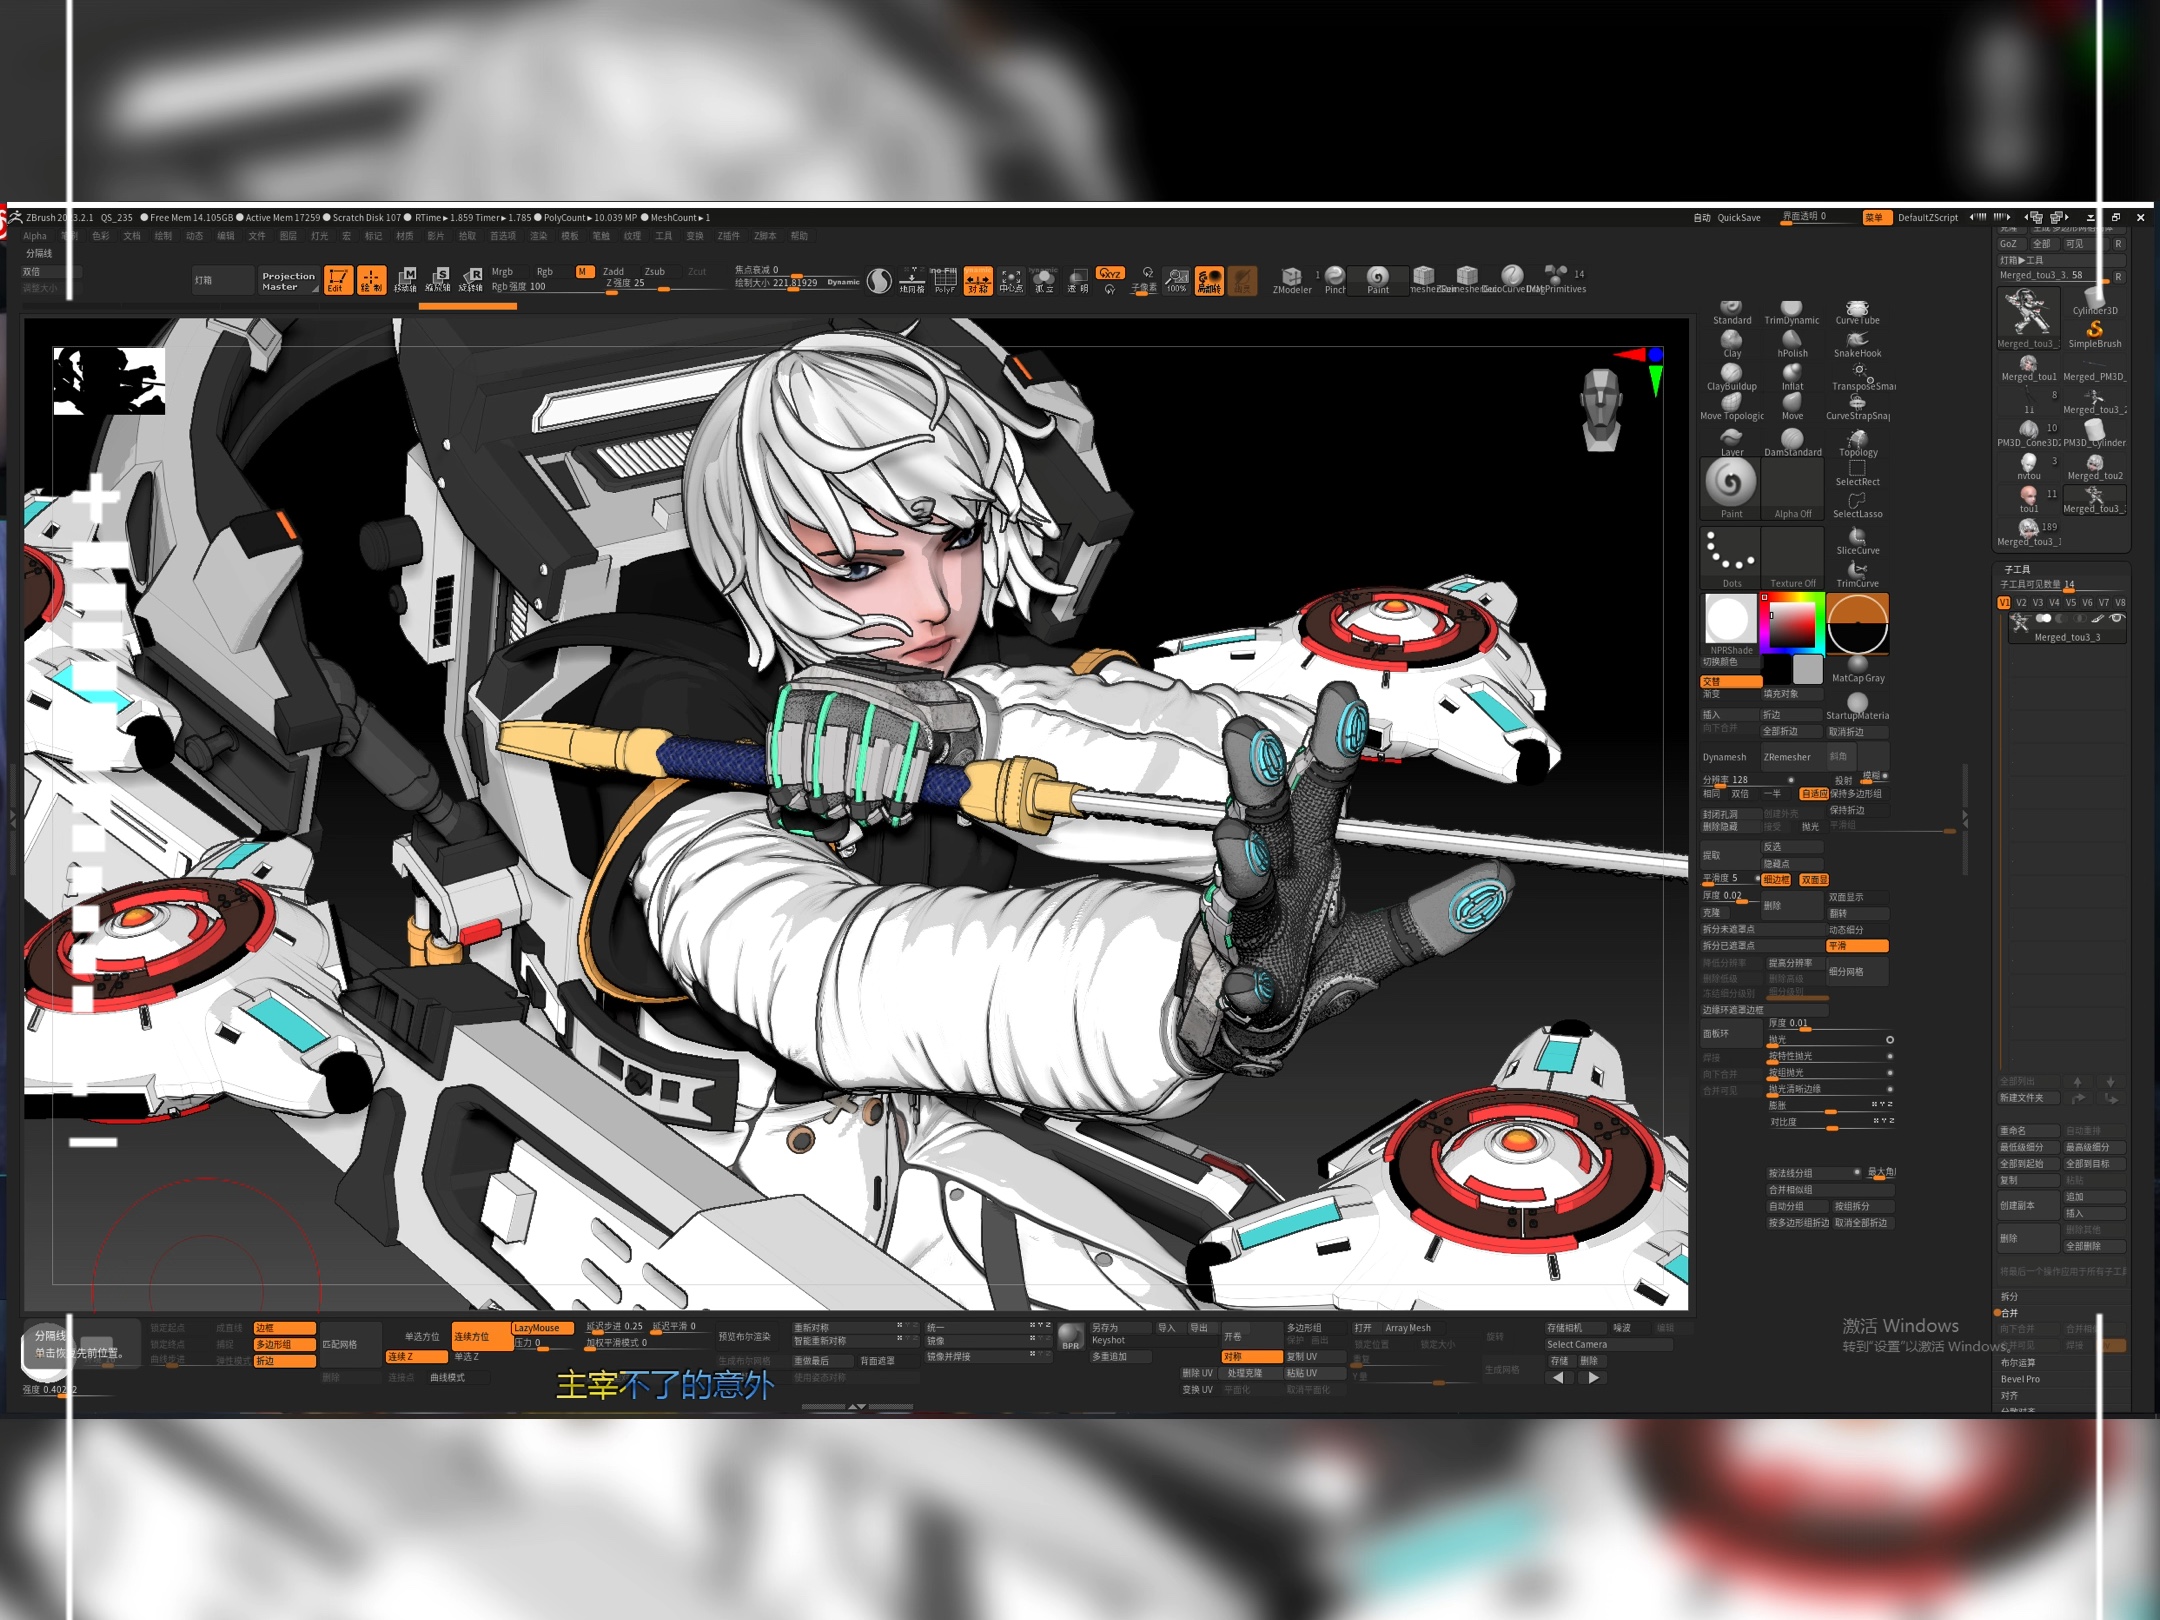Select the Merged_tou1 tool thumbnail

pyautogui.click(x=2028, y=368)
